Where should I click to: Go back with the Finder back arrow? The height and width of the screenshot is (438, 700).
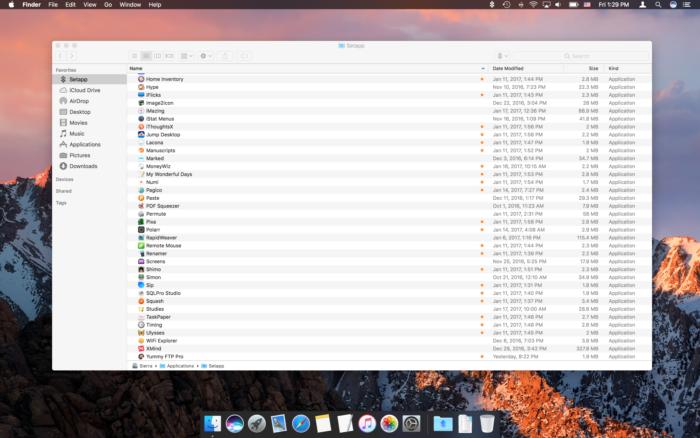coord(60,56)
